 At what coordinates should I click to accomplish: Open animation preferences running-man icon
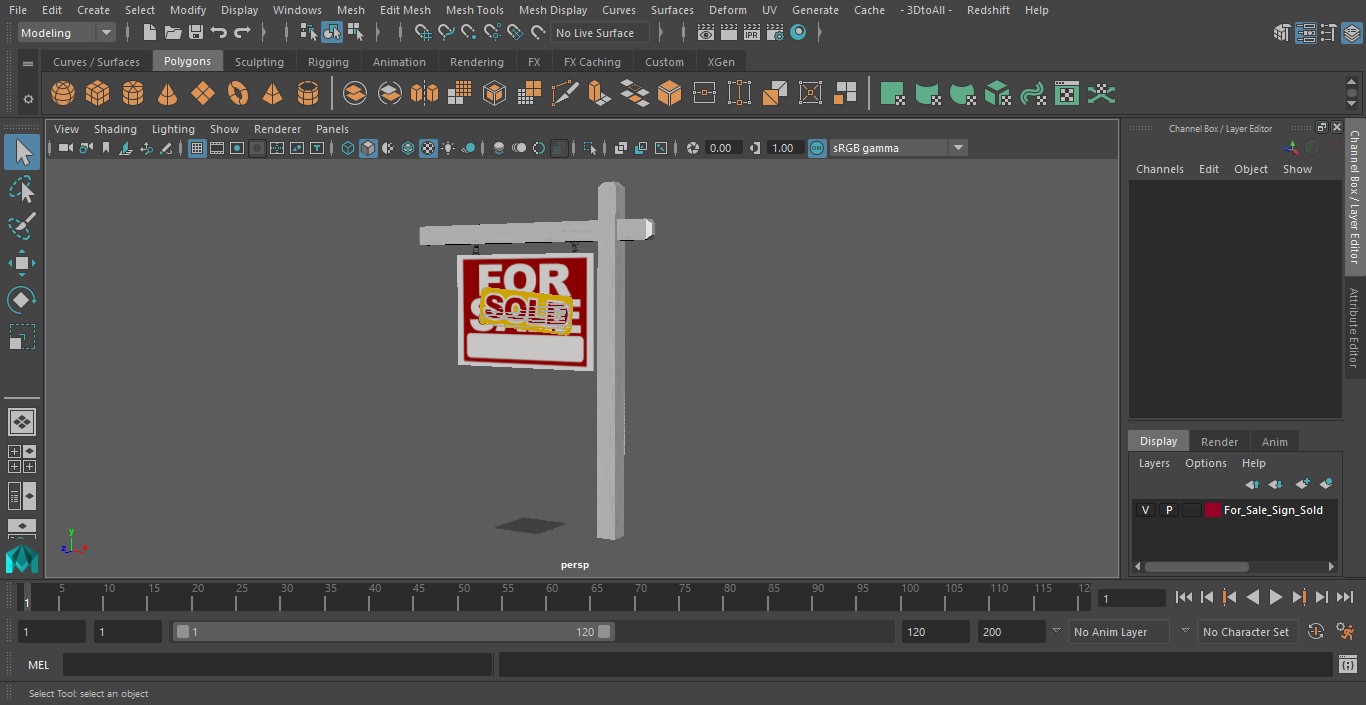(1345, 632)
